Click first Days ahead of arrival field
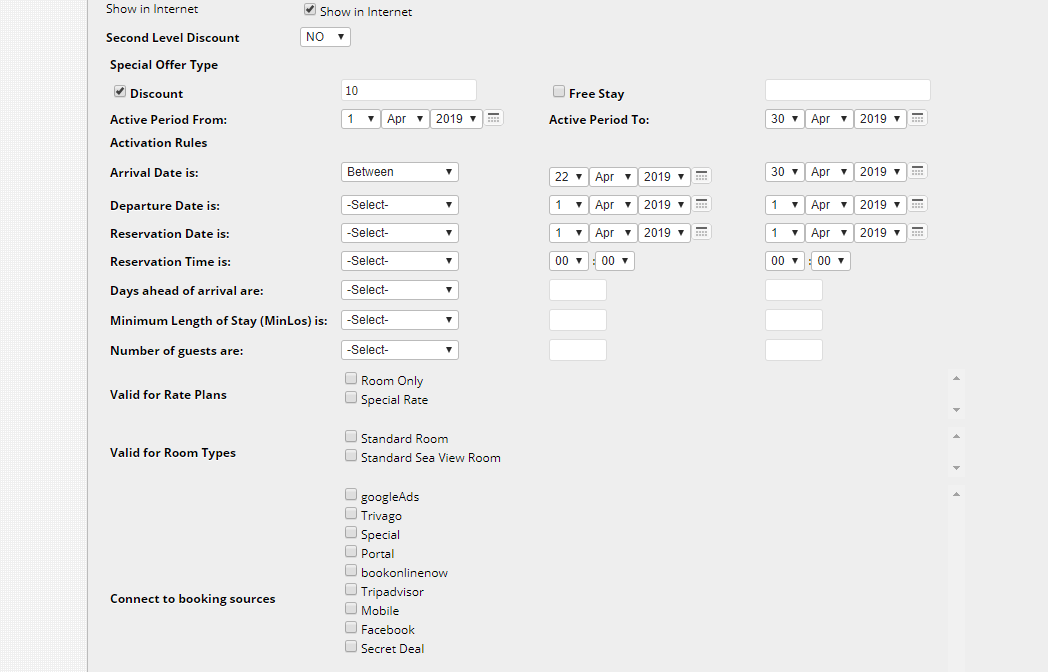The image size is (1048, 672). (x=577, y=290)
